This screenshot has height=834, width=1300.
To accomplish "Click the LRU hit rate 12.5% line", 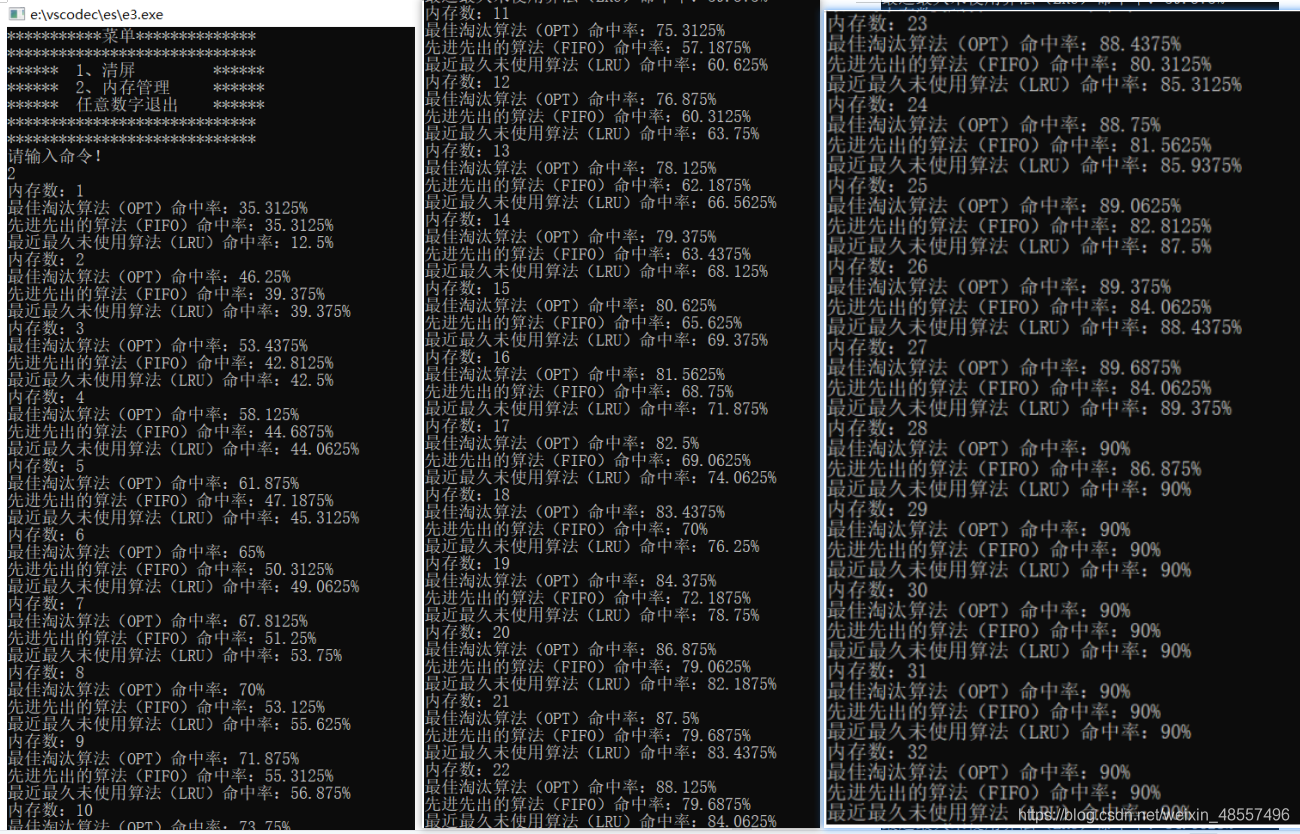I will click(171, 243).
